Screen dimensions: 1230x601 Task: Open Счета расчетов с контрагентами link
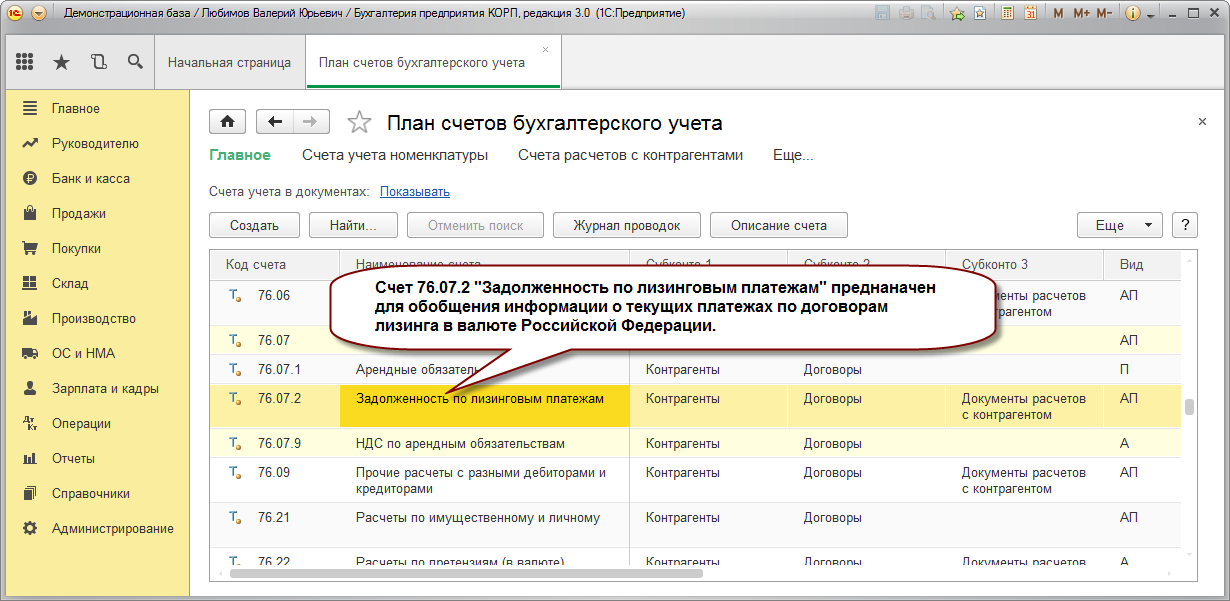pyautogui.click(x=631, y=155)
